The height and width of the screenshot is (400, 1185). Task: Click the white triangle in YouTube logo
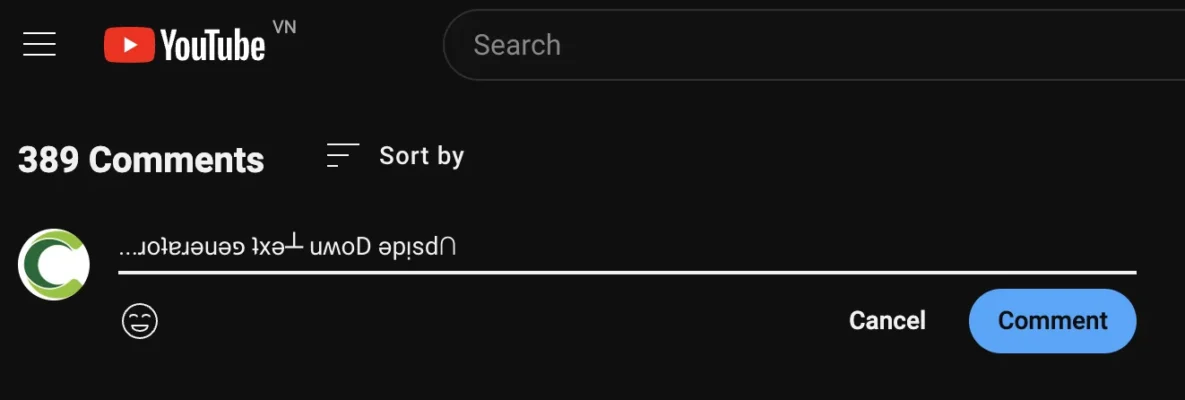tap(130, 45)
